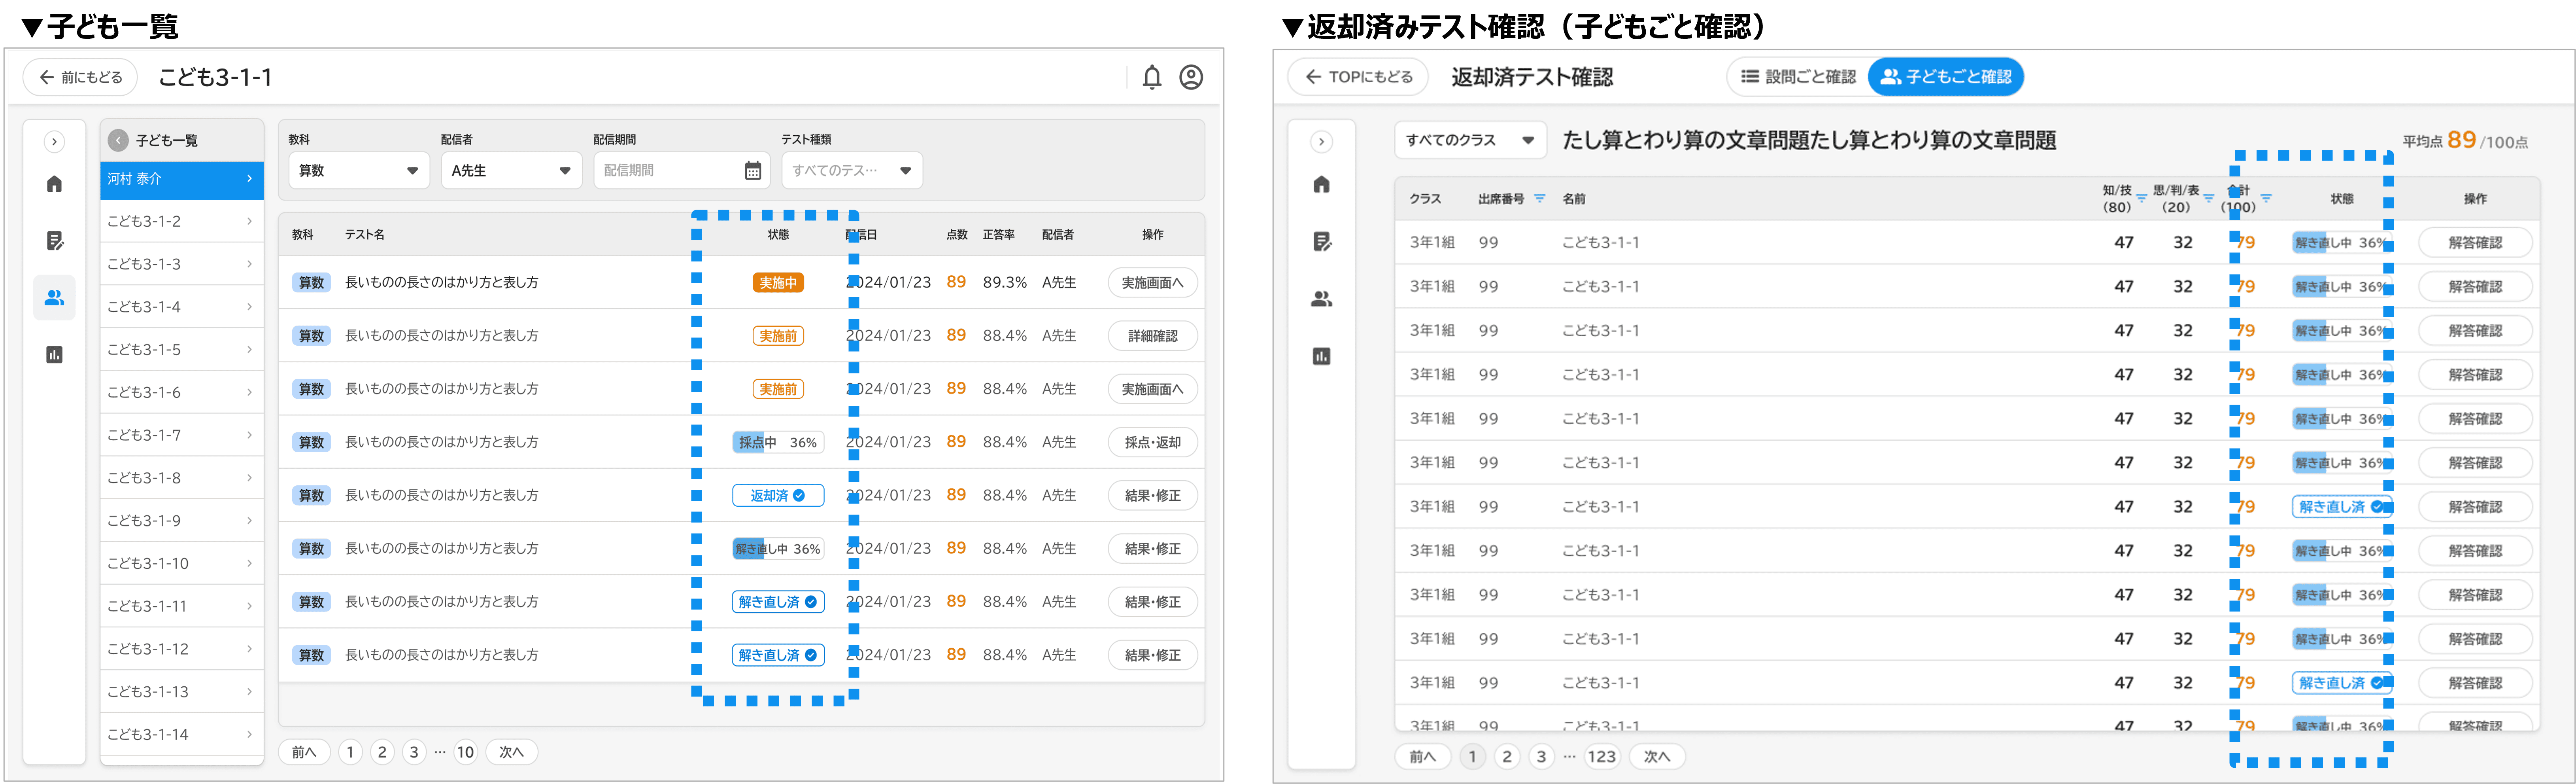
Task: Click the TOPにもどる button
Action: pyautogui.click(x=1358, y=77)
